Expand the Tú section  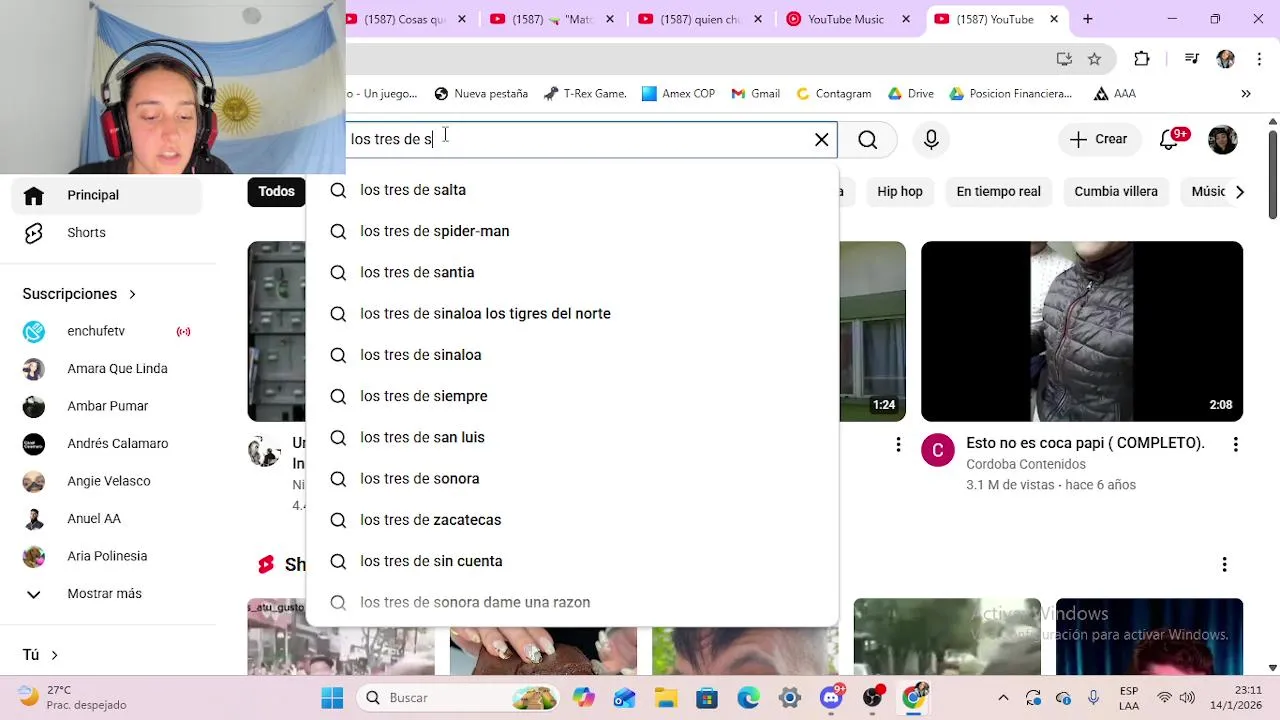tap(41, 655)
